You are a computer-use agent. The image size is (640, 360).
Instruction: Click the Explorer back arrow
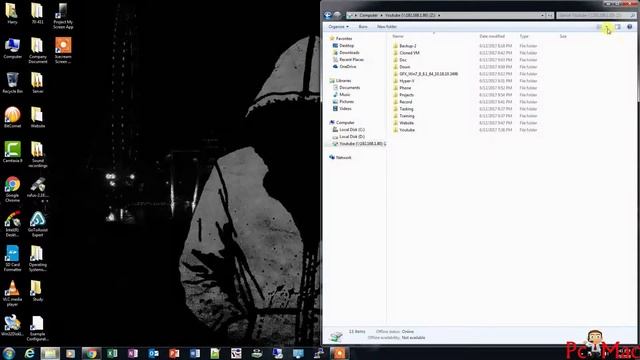pos(328,15)
